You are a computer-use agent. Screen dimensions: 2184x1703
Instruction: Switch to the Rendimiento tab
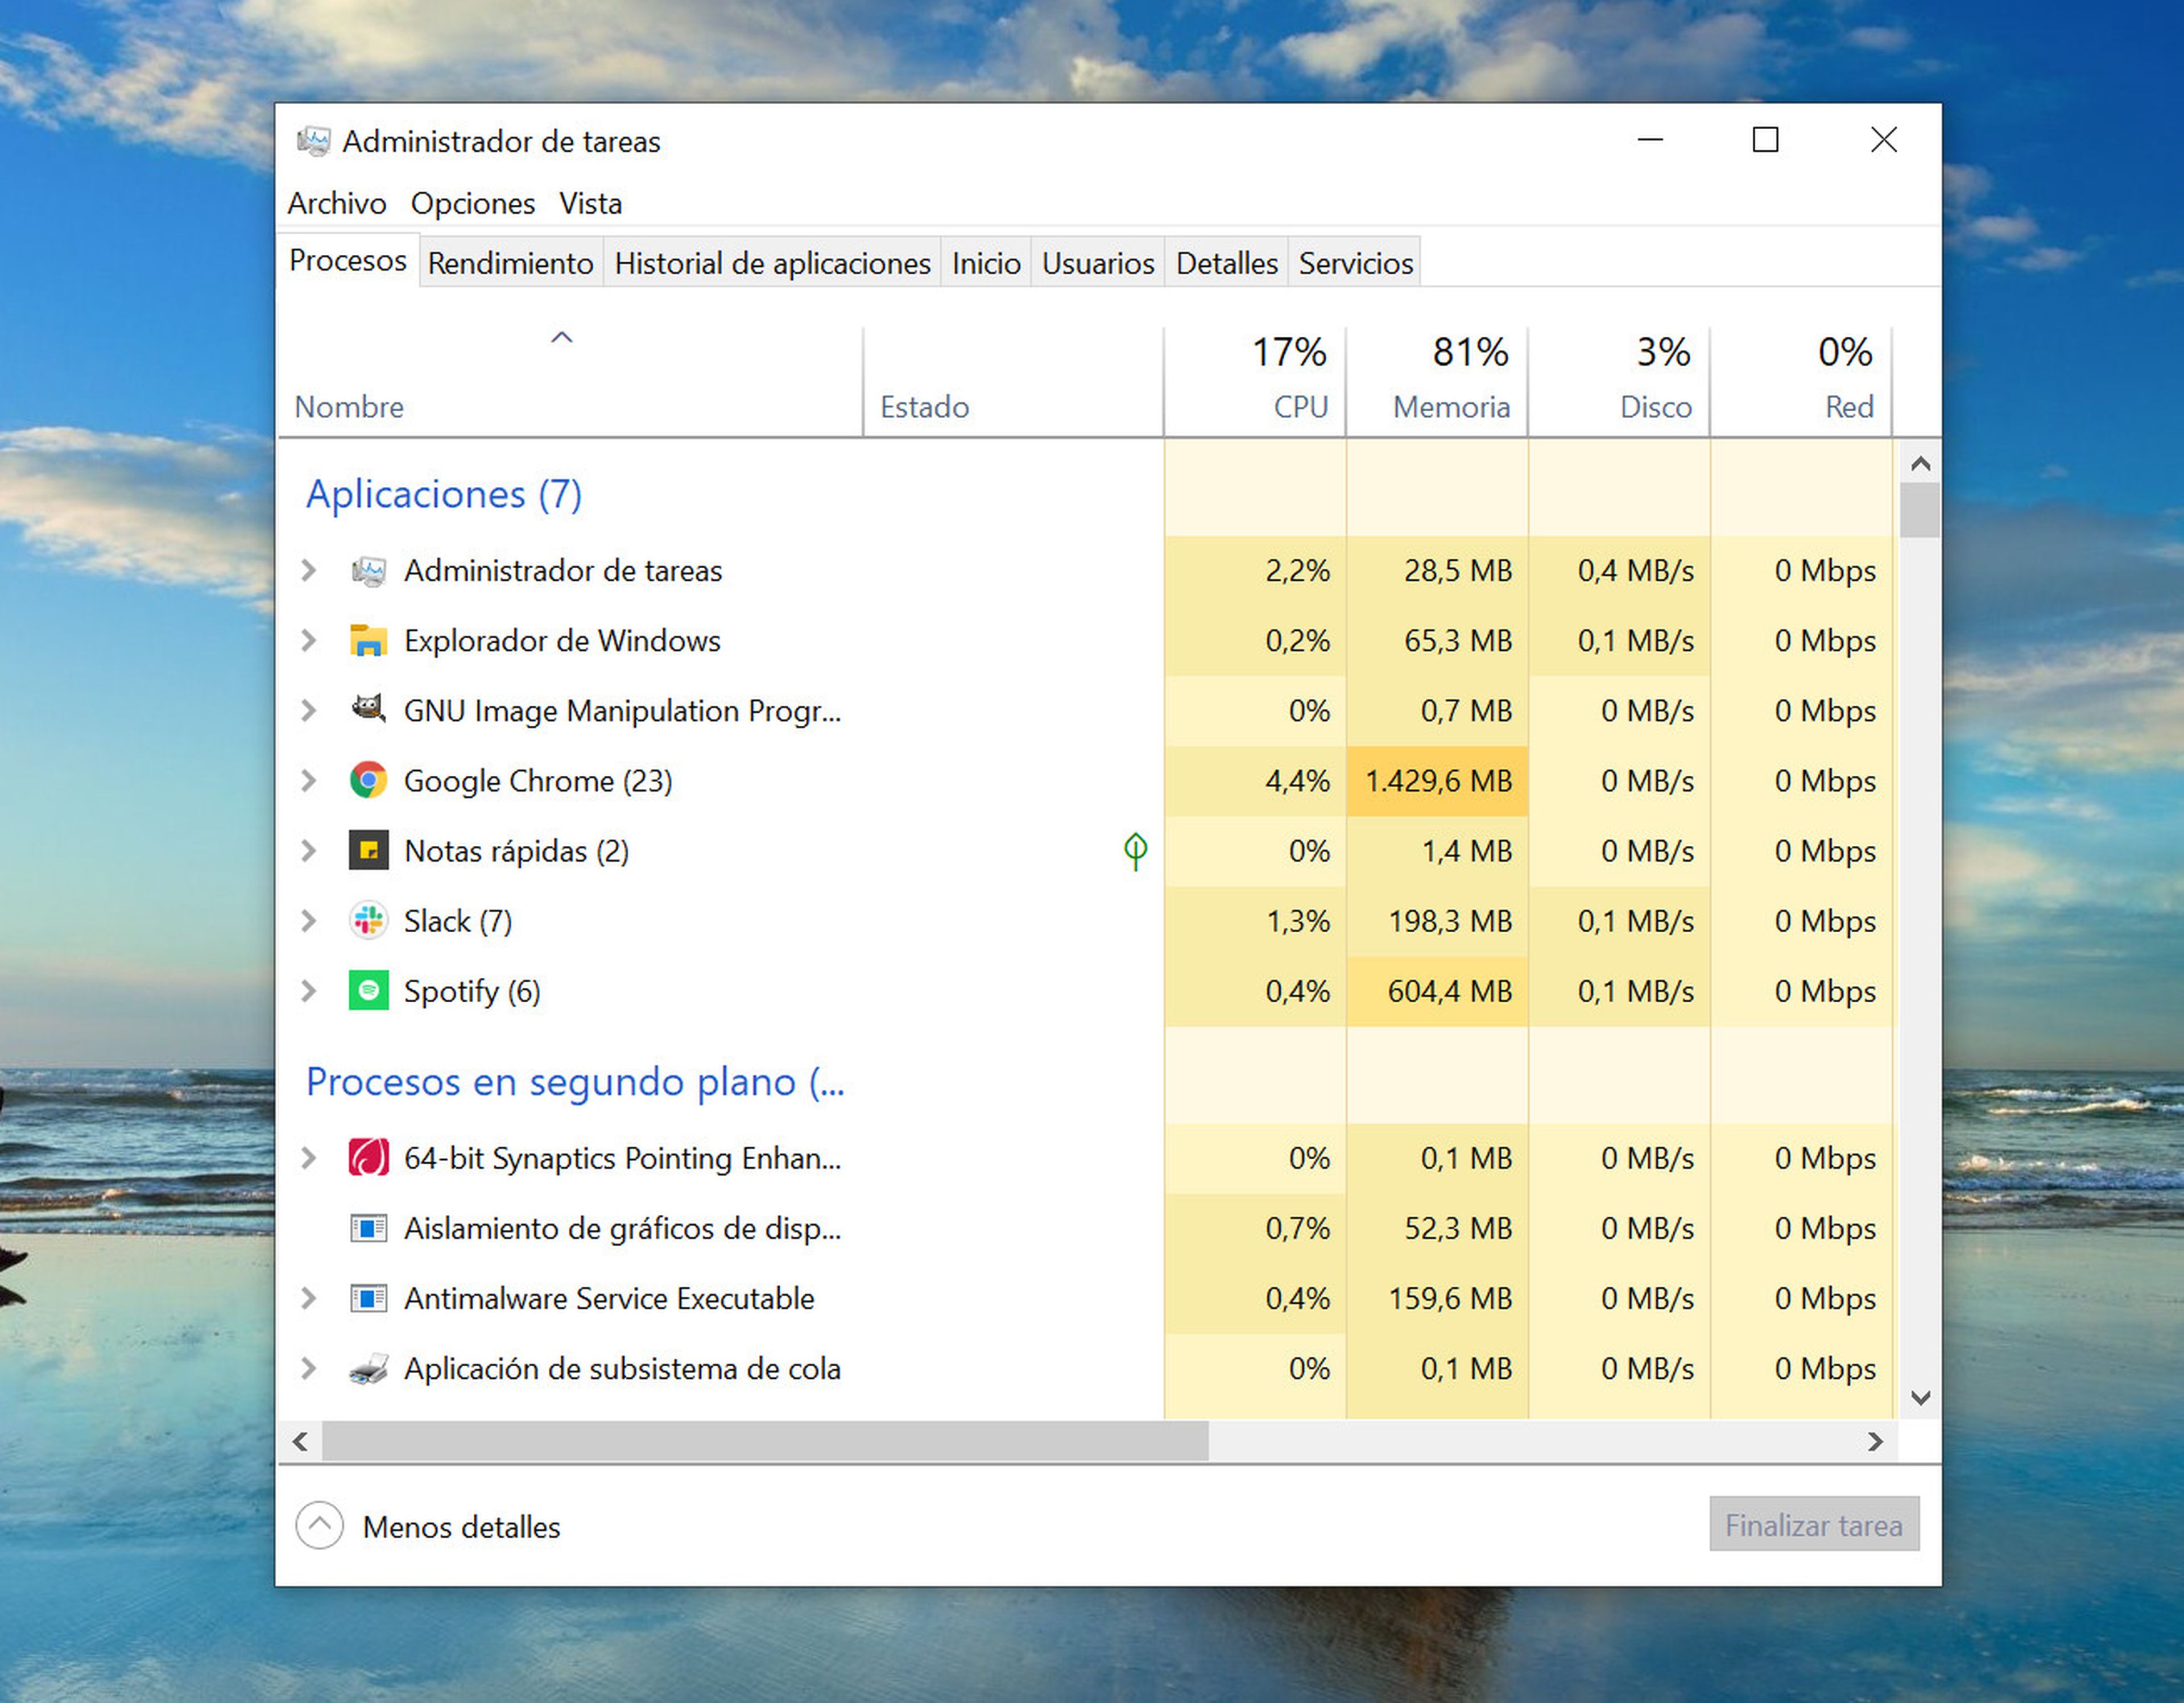coord(510,263)
